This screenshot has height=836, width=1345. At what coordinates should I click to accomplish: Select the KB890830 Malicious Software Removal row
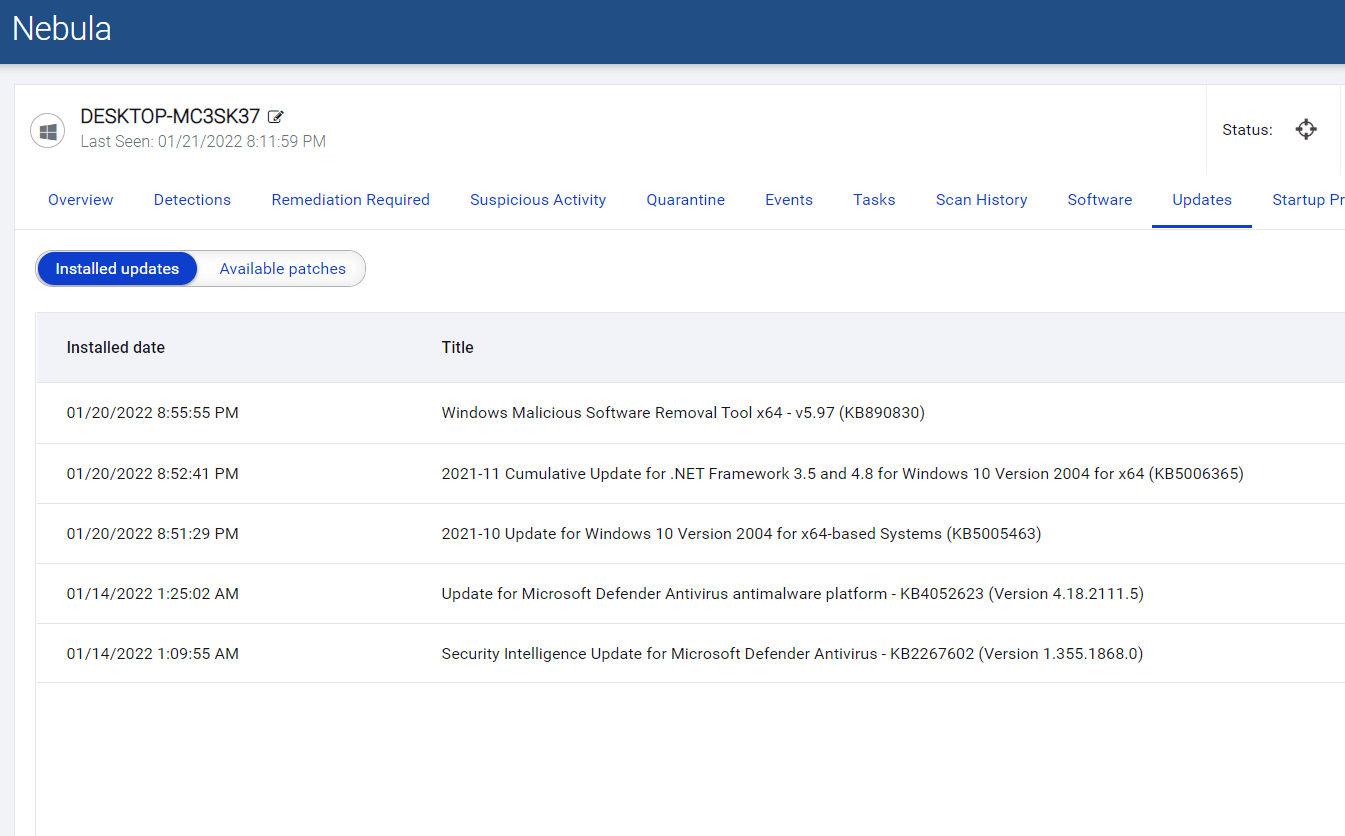point(682,413)
